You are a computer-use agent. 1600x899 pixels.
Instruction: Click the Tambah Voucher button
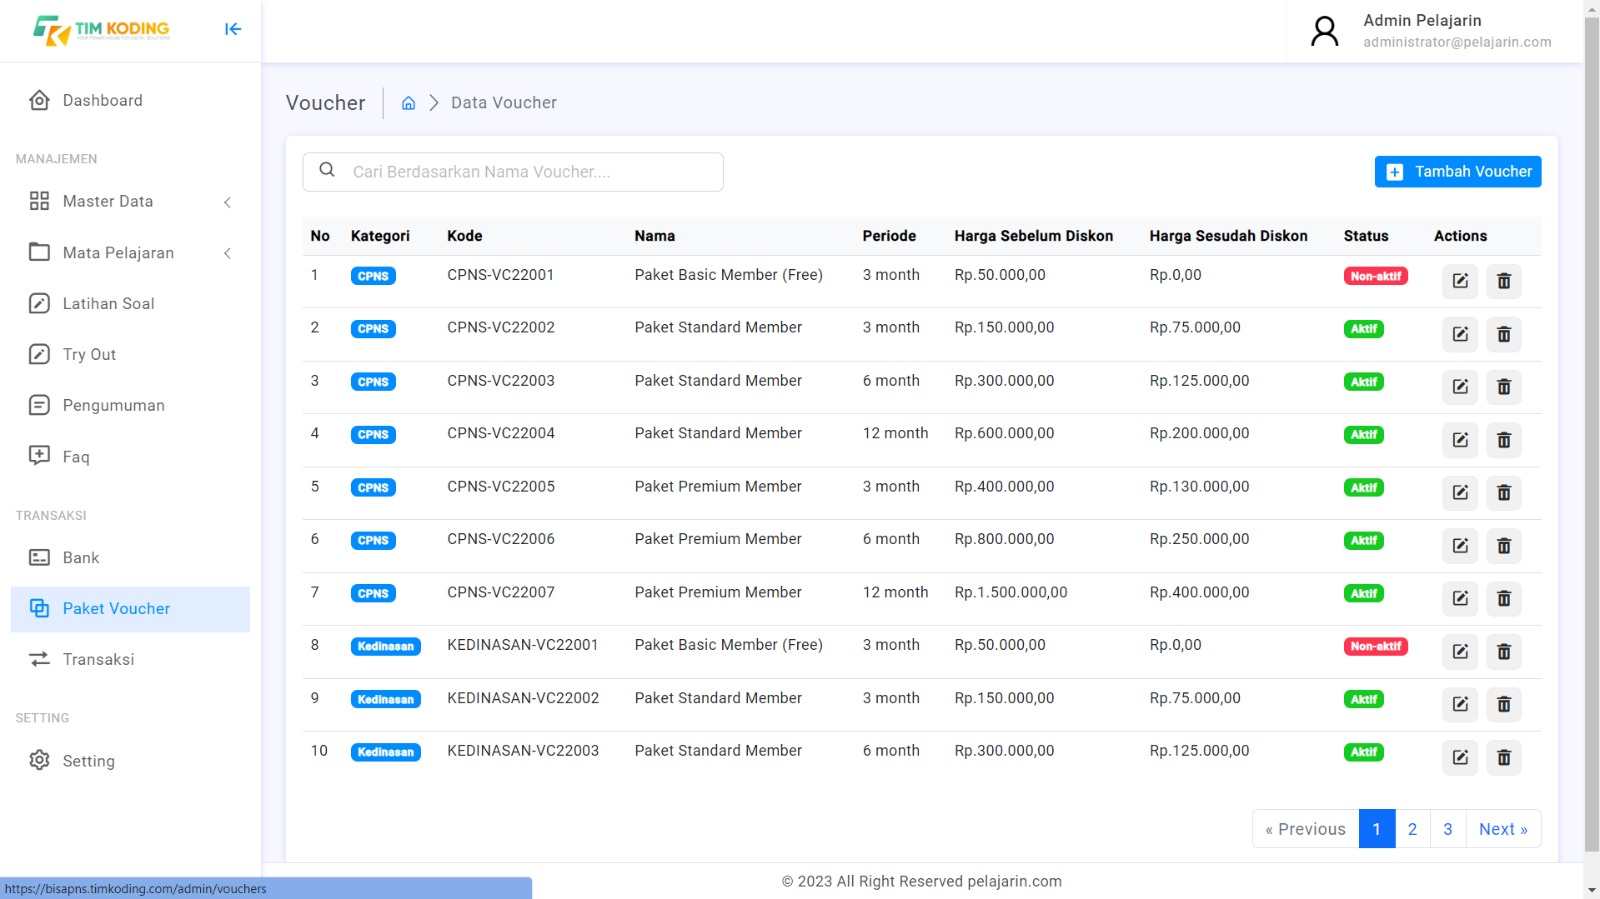[x=1458, y=172]
